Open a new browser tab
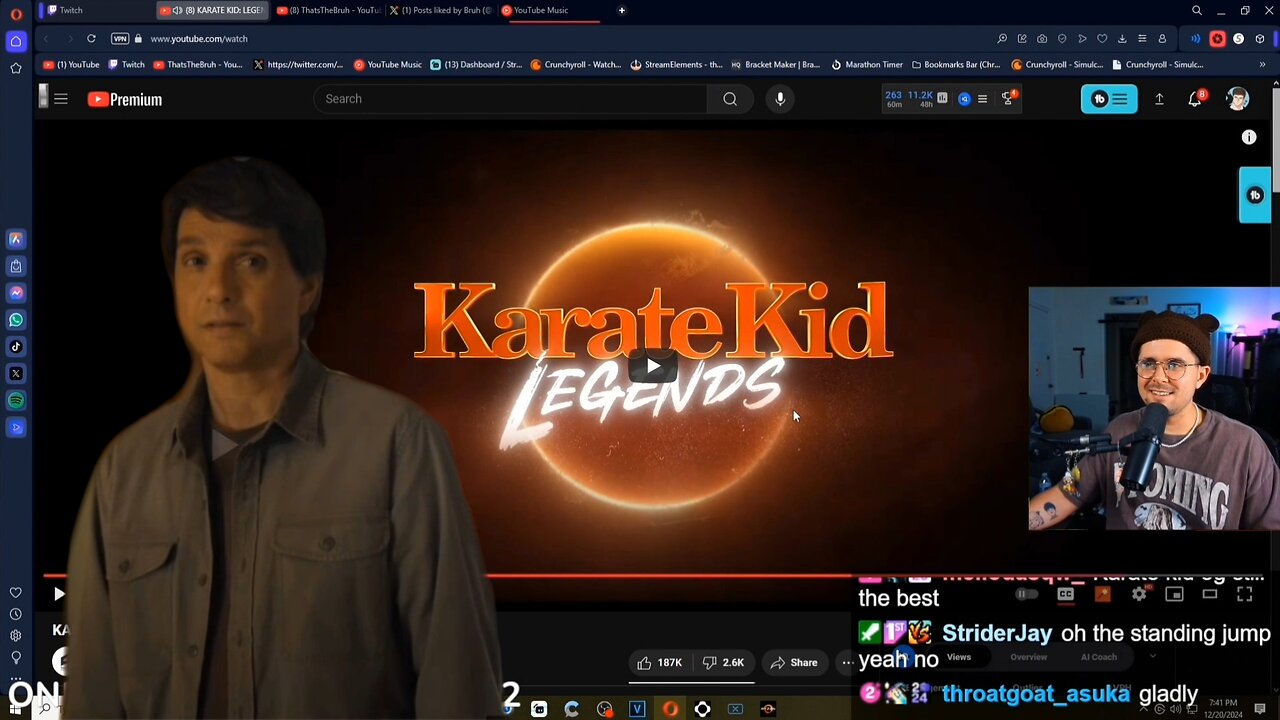Viewport: 1280px width, 720px height. pos(621,10)
